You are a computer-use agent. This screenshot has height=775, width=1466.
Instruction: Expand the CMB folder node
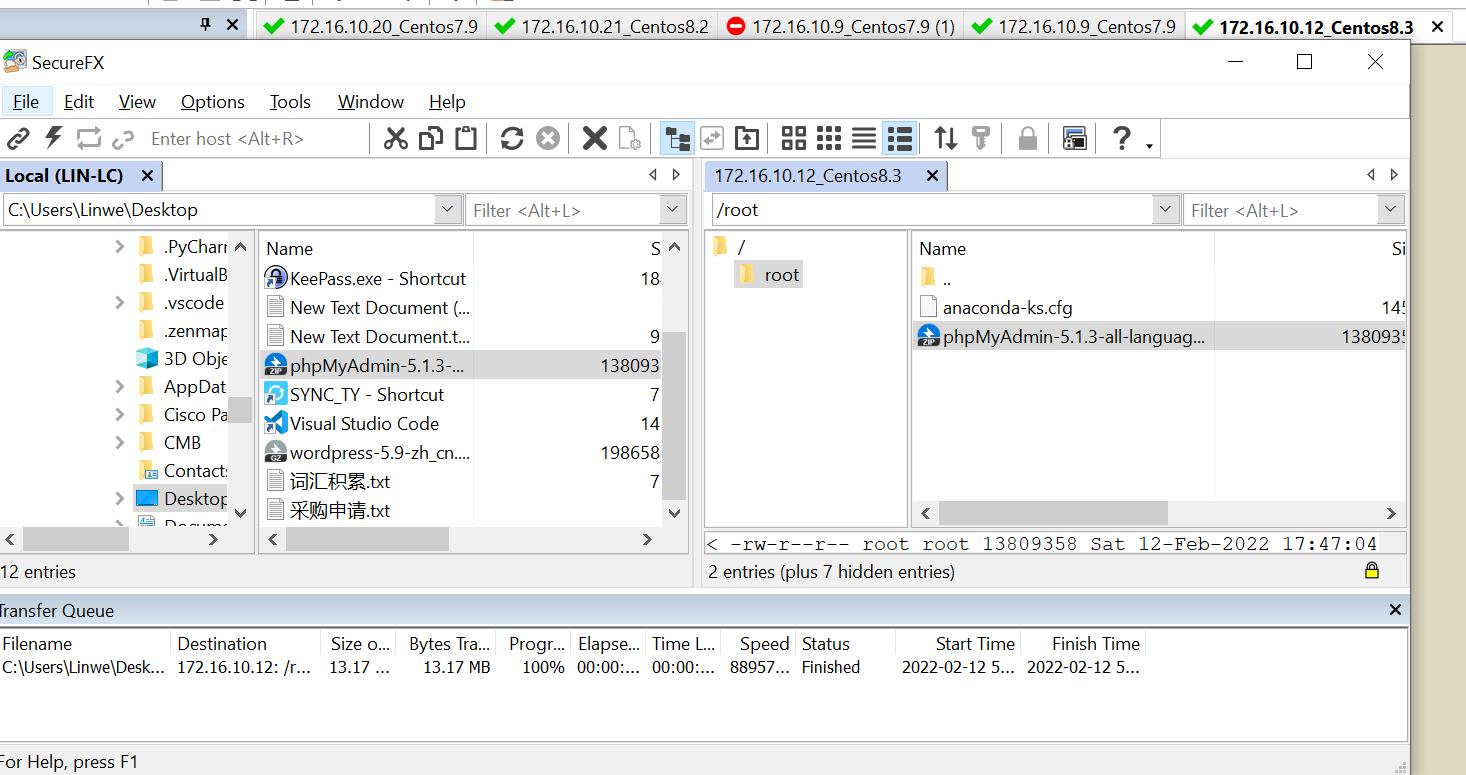click(x=120, y=442)
